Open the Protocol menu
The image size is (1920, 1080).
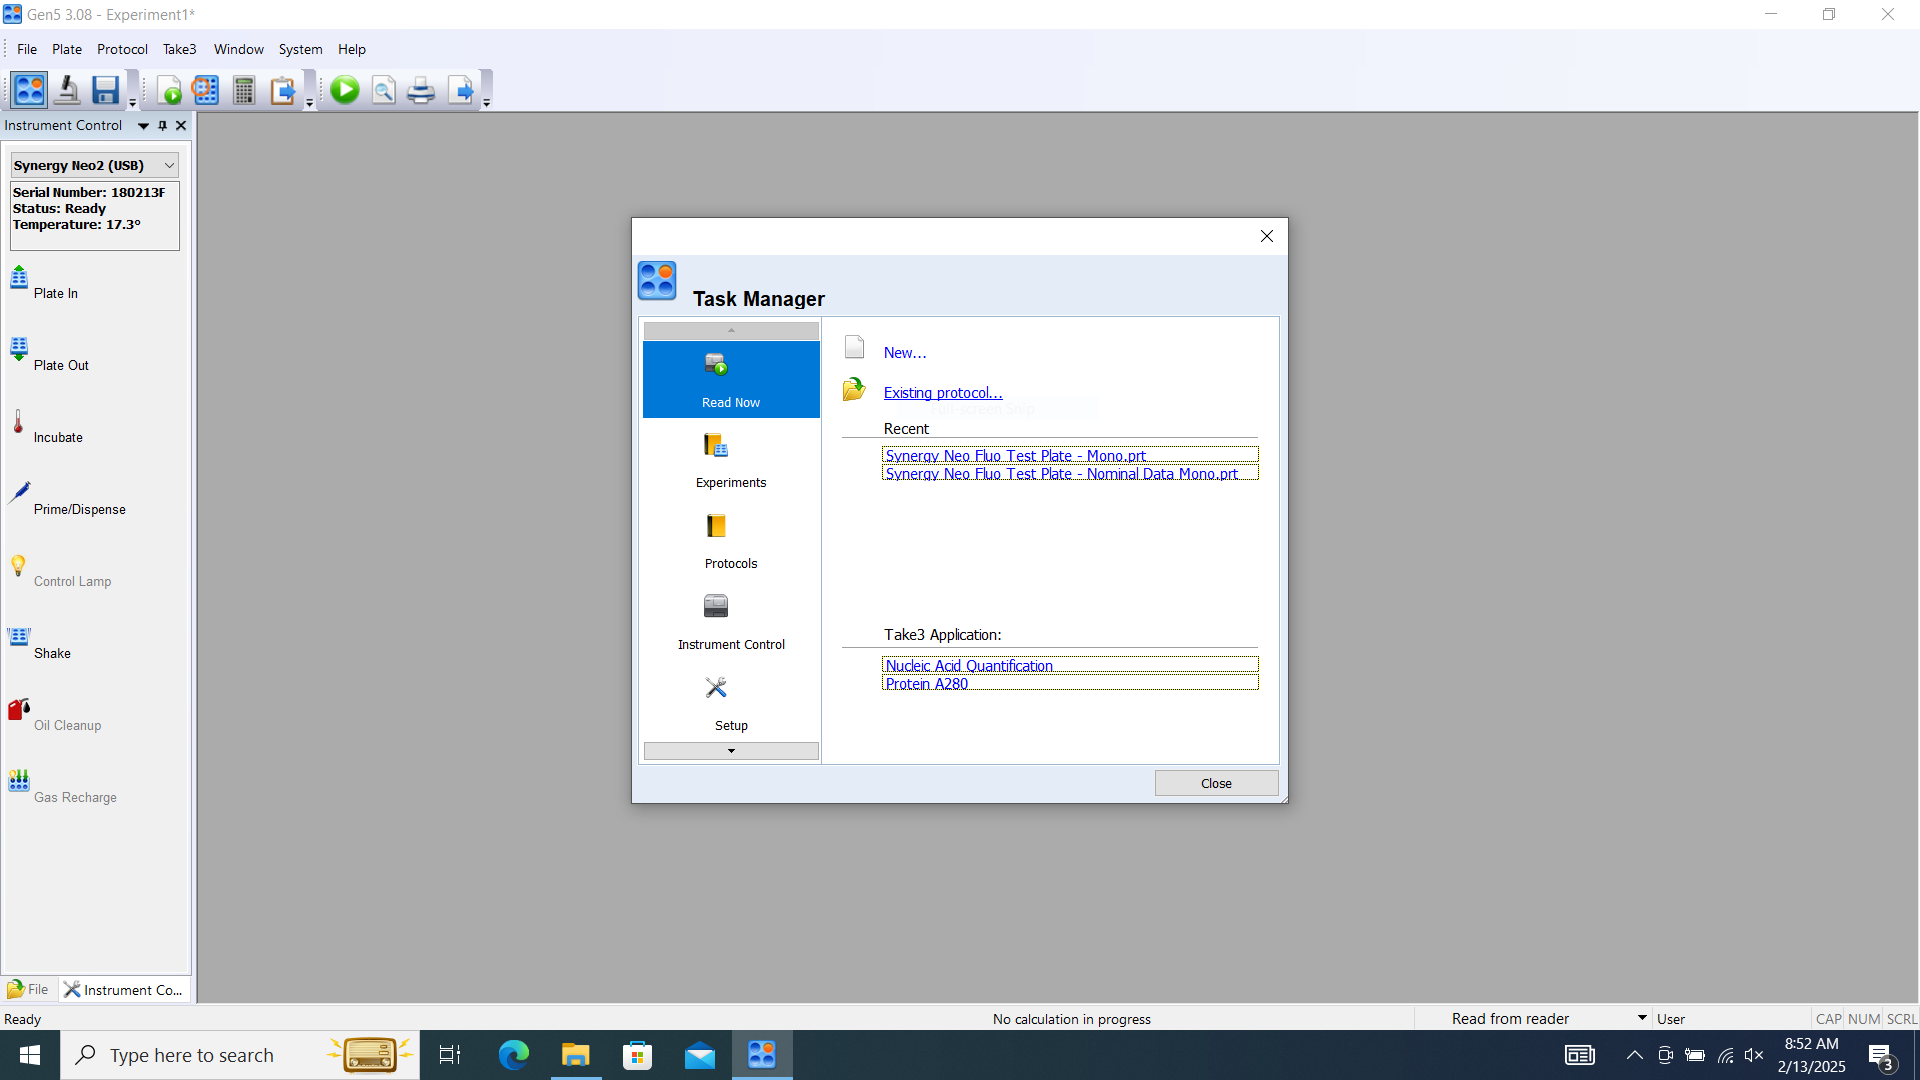[x=122, y=49]
